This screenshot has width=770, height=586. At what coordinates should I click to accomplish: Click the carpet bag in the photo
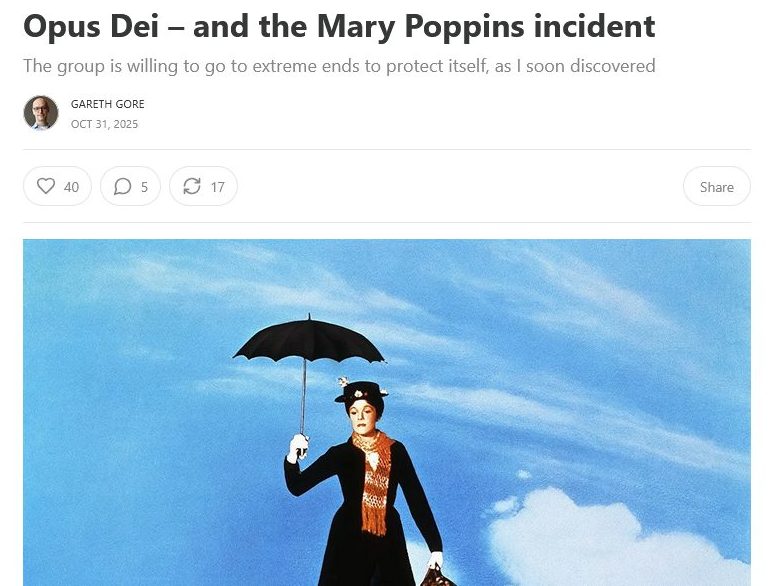436,577
